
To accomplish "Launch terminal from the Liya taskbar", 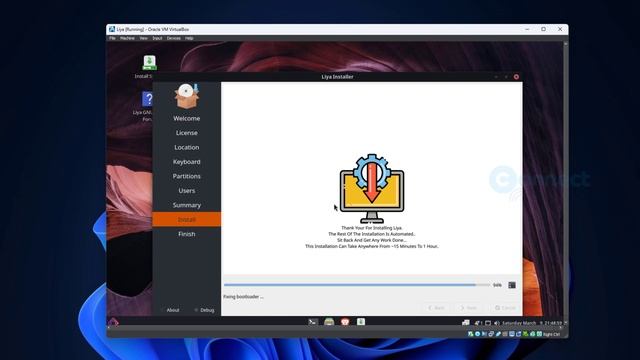I will [313, 322].
